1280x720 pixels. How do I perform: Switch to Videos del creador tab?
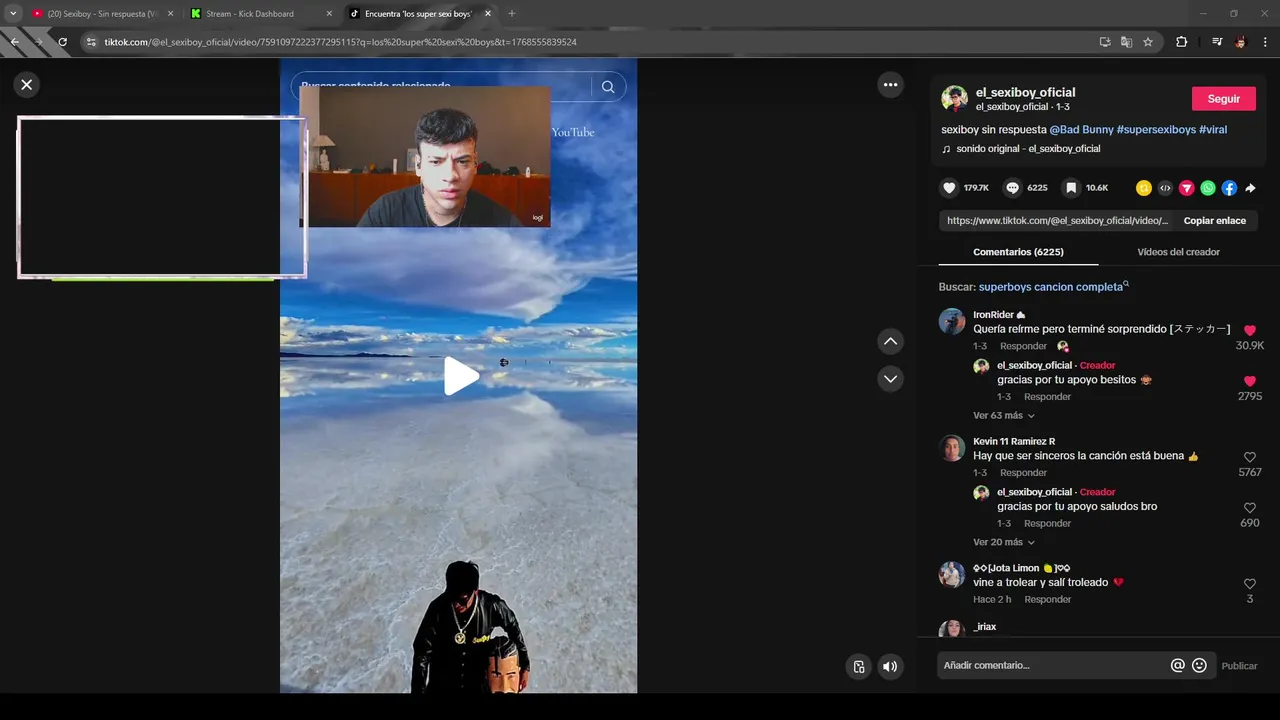pos(1178,252)
